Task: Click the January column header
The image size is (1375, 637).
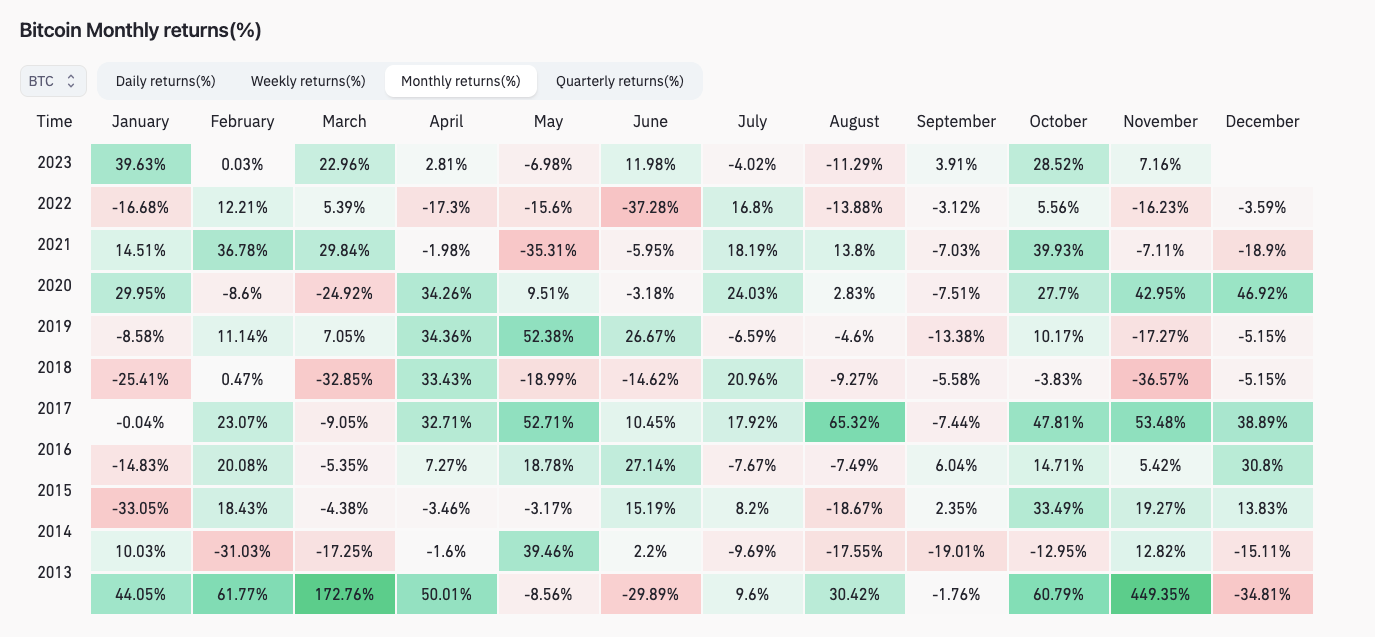Action: pos(140,121)
